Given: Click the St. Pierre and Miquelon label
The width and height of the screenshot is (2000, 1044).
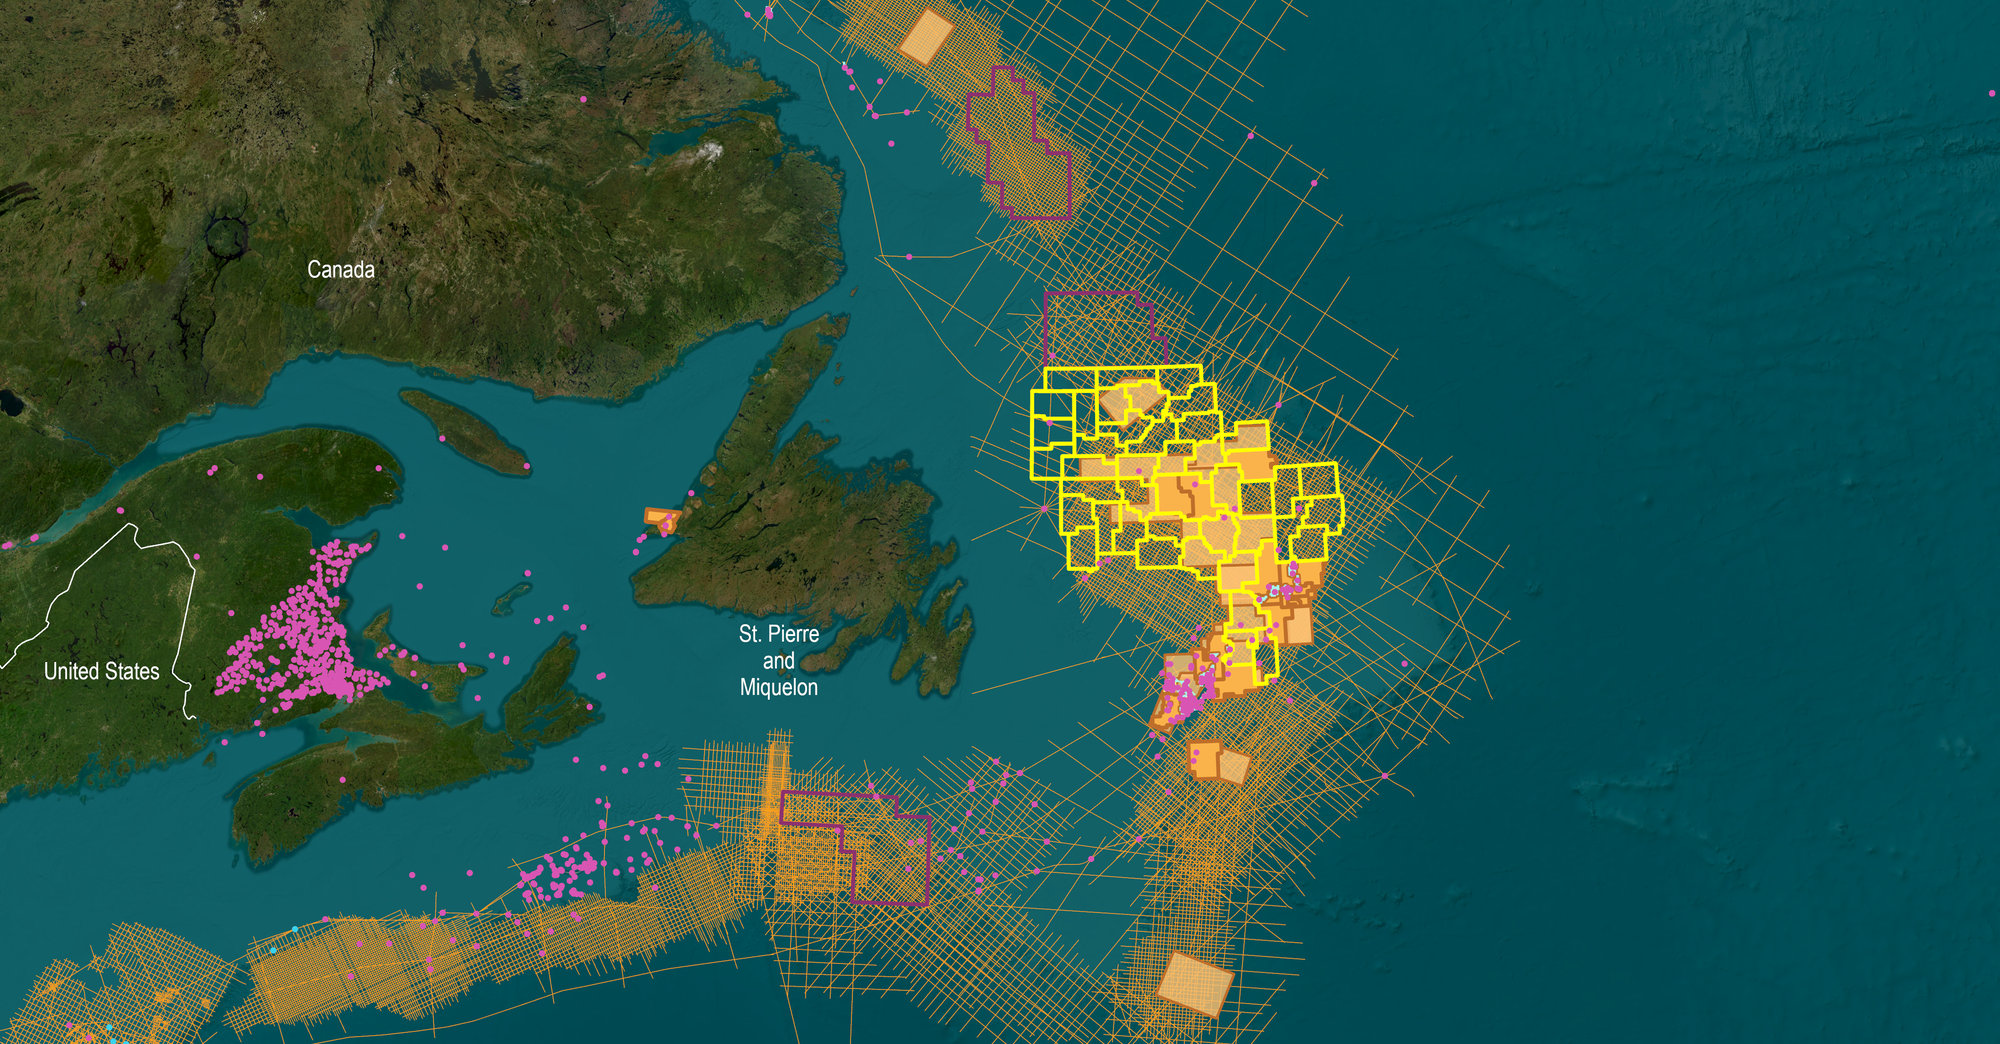Looking at the screenshot, I should click(780, 661).
